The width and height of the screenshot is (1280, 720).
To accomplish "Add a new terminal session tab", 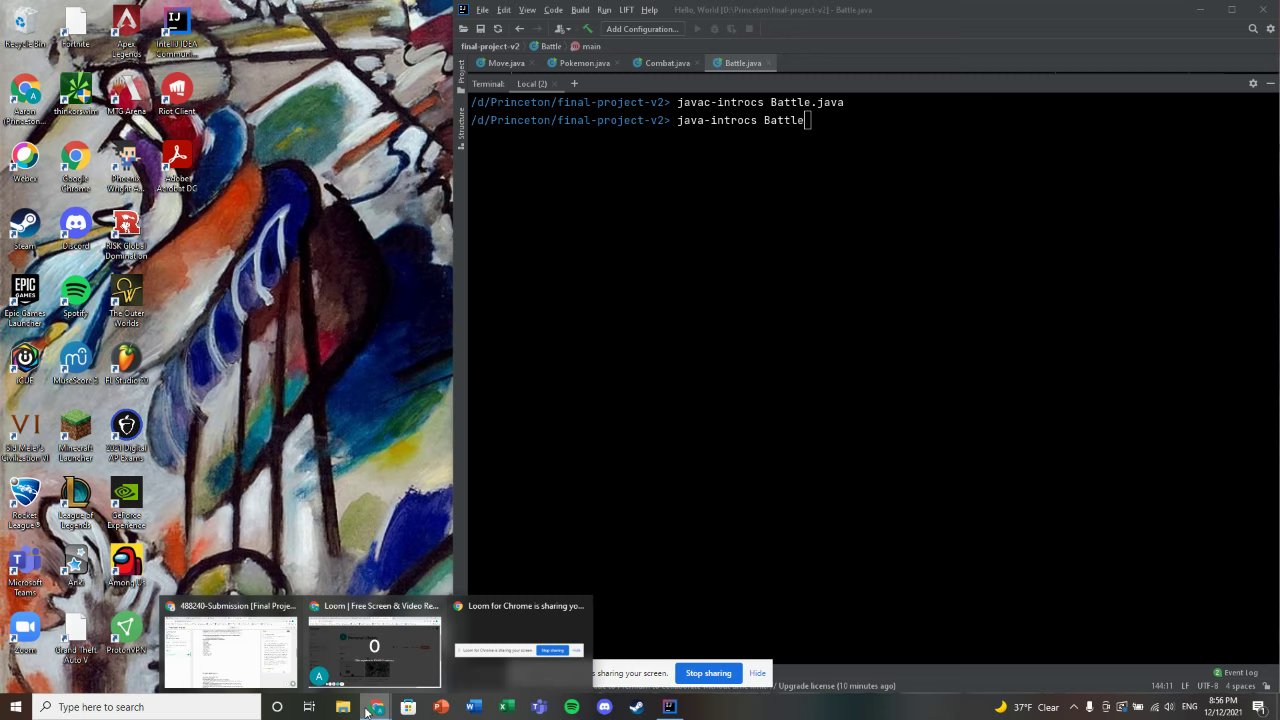I will pyautogui.click(x=574, y=84).
